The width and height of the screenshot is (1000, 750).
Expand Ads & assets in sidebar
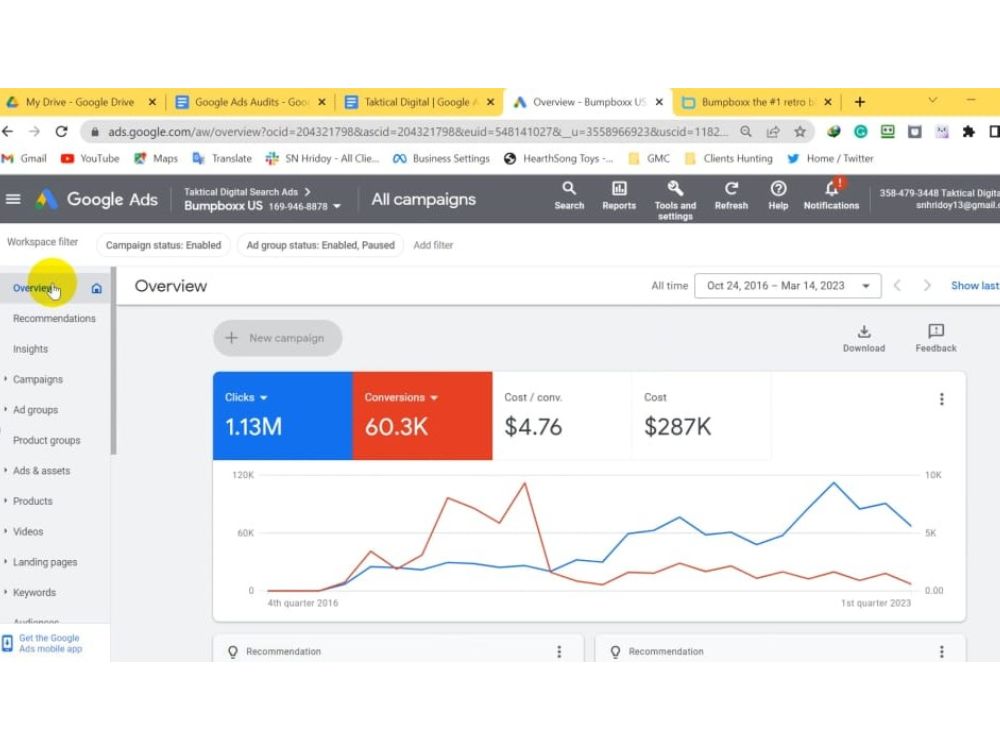tap(6, 470)
